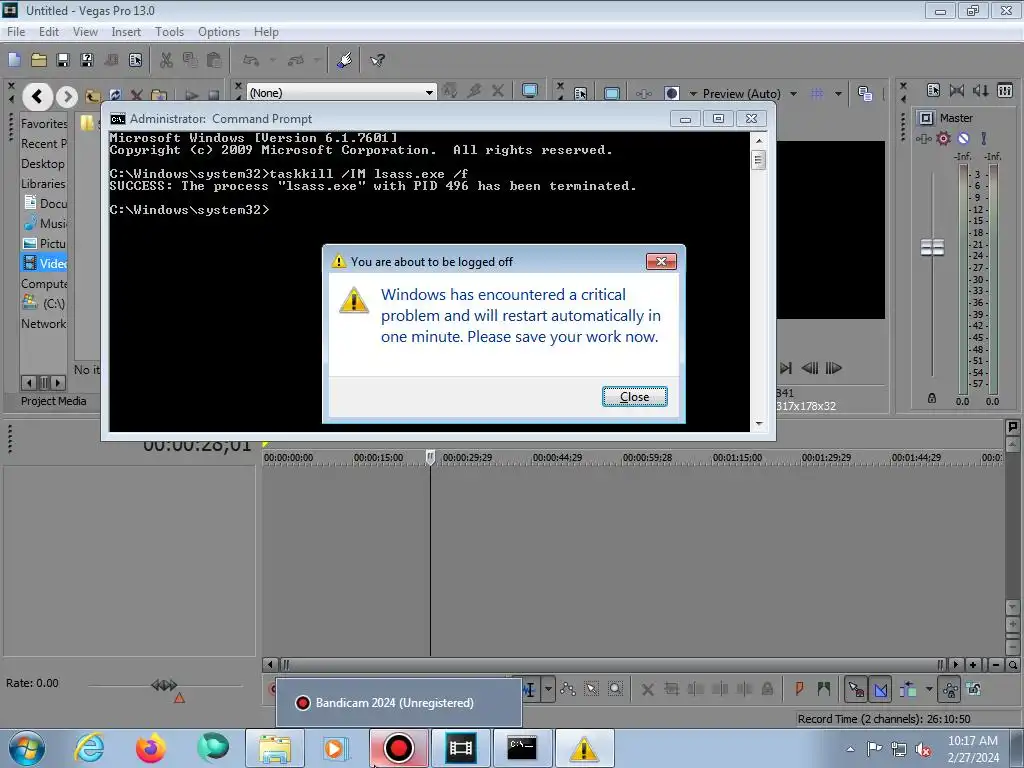Open the Auto Ripple dropdown arrow

click(929, 689)
